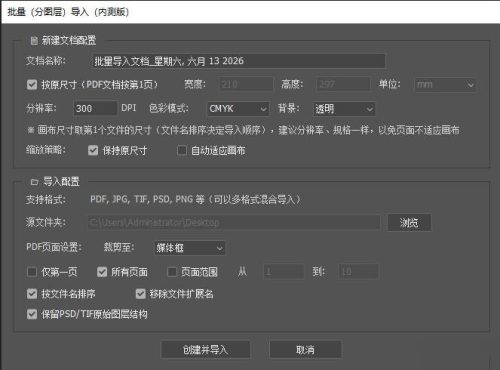Click the folder icon beside 导入配置
This screenshot has height=370, width=500.
click(34, 182)
